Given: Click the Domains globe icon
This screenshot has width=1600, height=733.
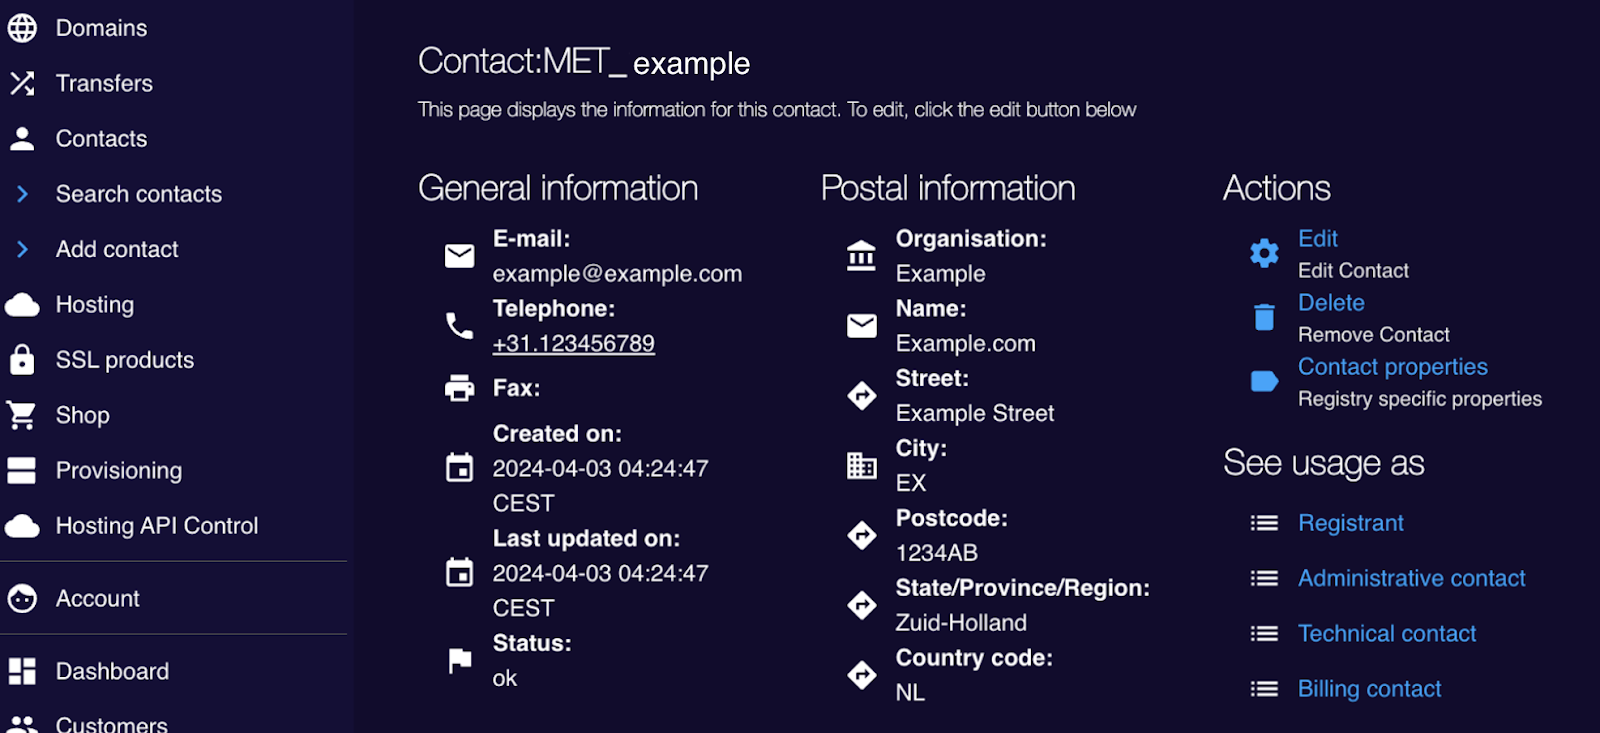Looking at the screenshot, I should point(22,28).
